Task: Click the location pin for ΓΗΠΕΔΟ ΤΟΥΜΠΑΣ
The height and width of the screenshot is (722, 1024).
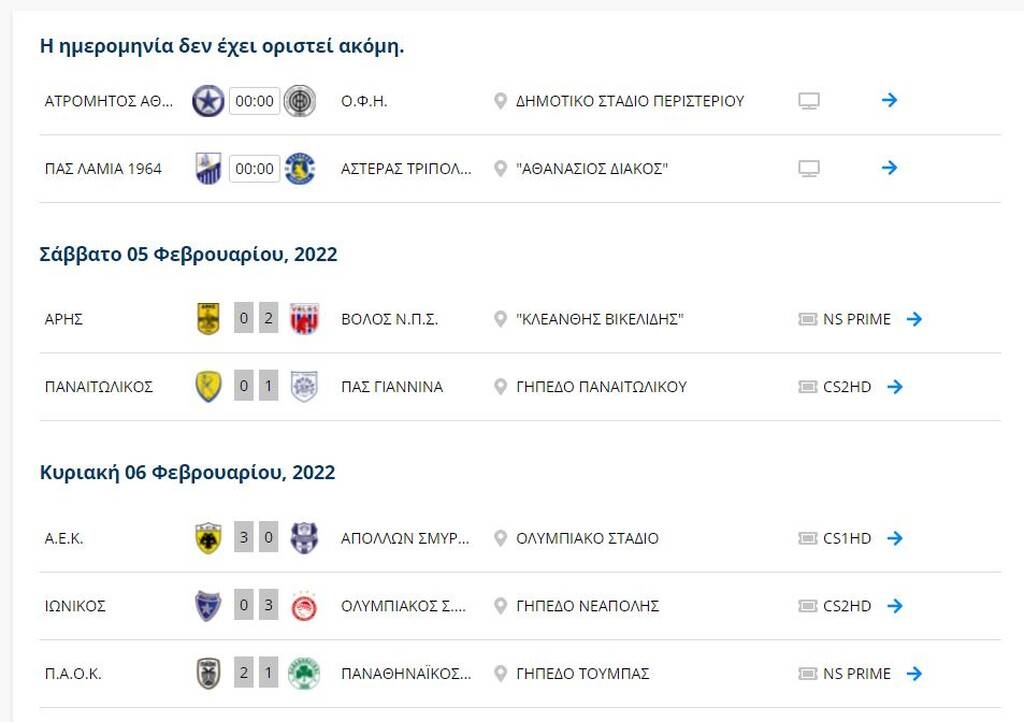Action: (498, 673)
